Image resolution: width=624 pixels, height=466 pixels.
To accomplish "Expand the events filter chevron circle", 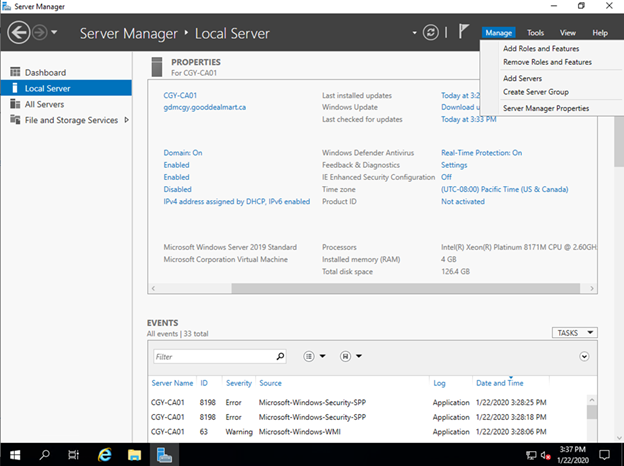I will [x=584, y=356].
